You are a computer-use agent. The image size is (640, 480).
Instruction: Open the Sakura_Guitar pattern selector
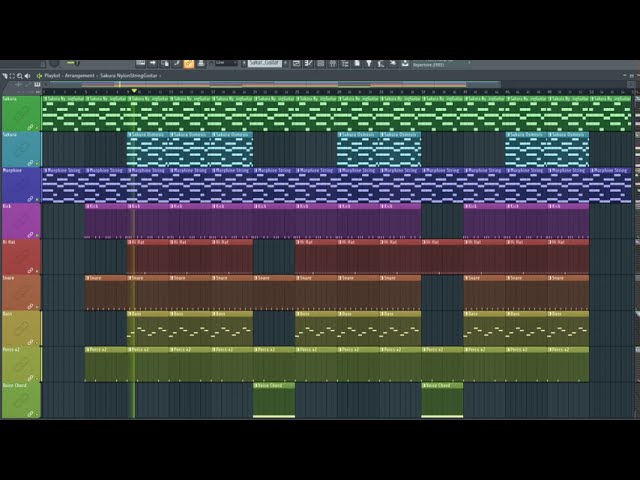pyautogui.click(x=265, y=63)
